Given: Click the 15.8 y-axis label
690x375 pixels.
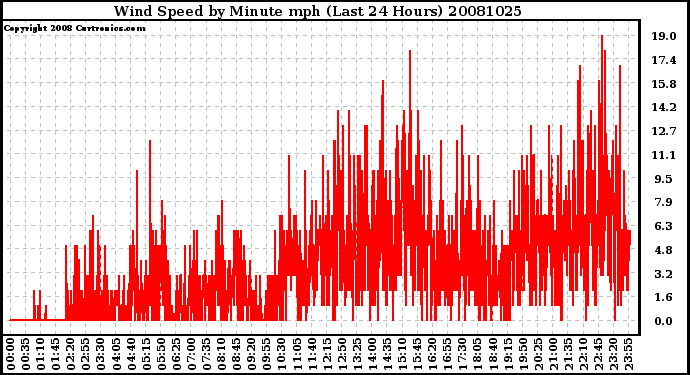Looking at the screenshot, I should (664, 84).
